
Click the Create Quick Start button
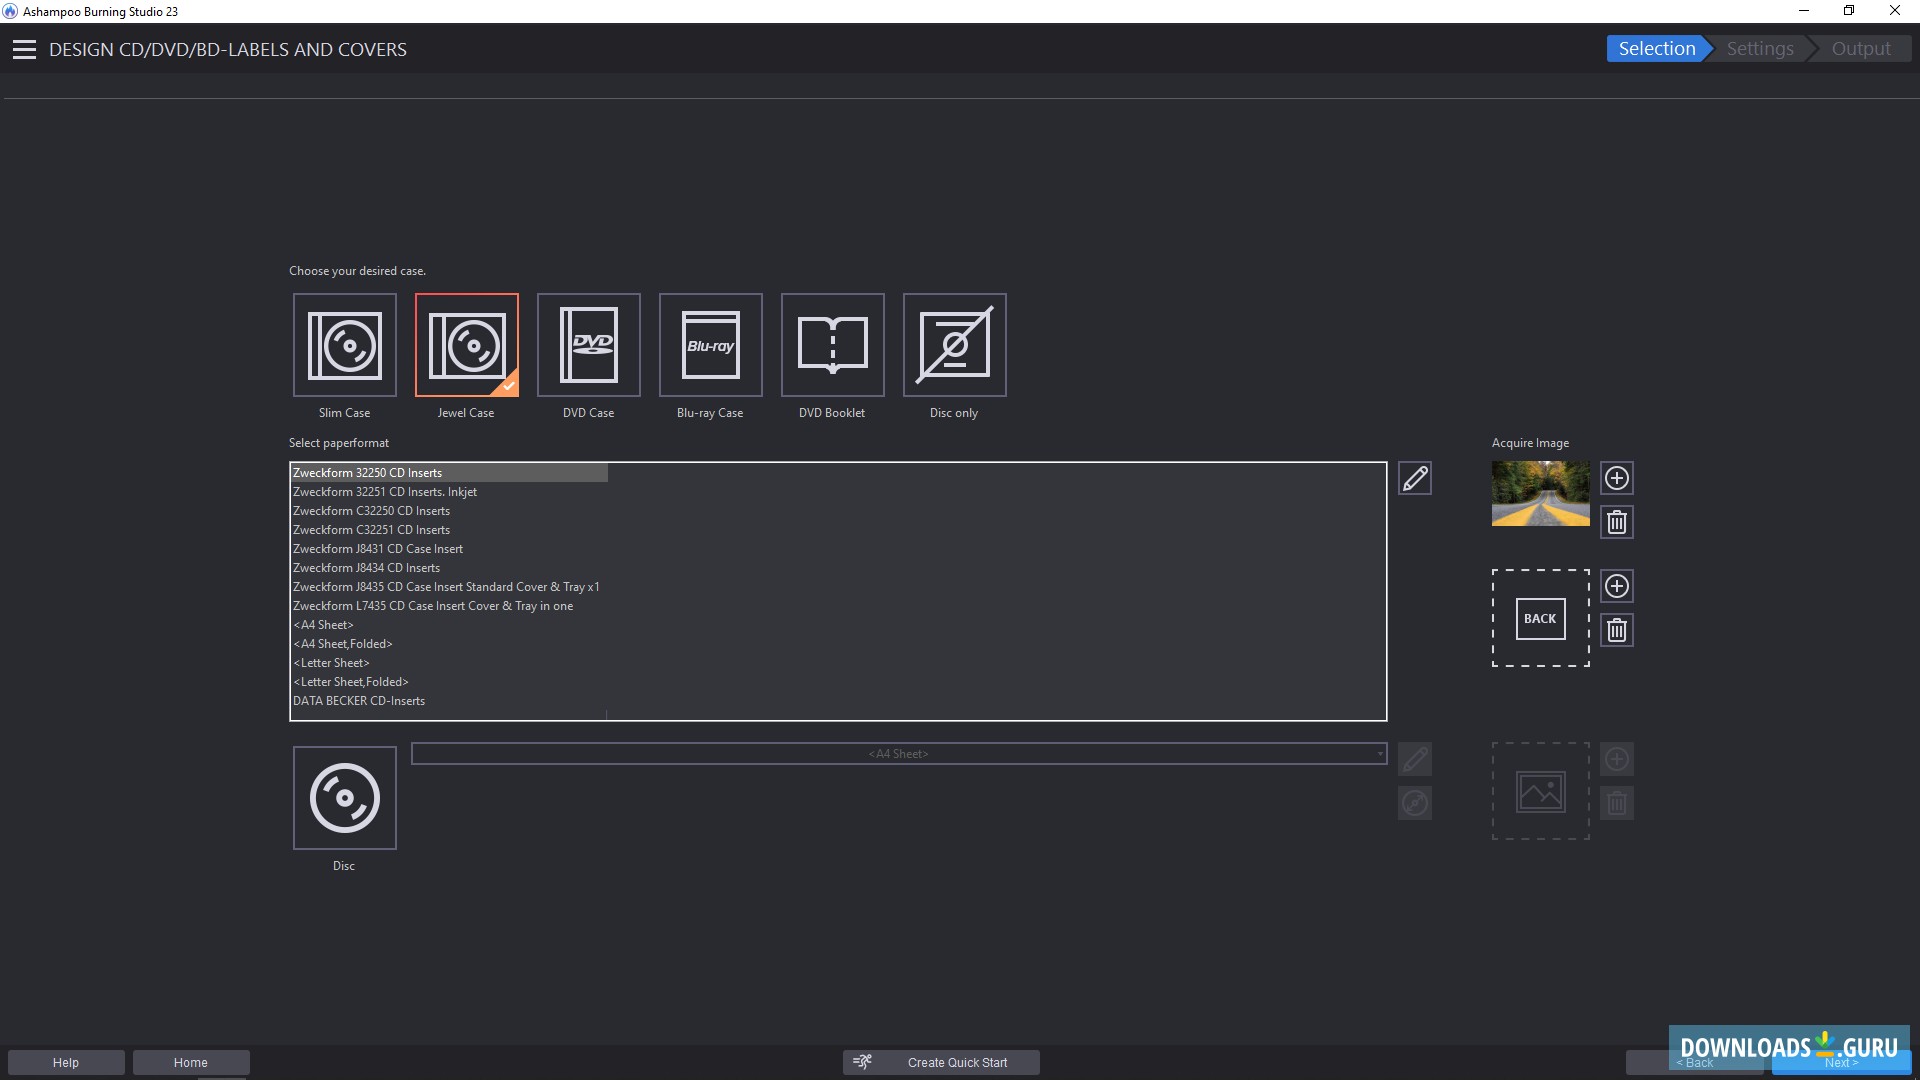(x=941, y=1062)
